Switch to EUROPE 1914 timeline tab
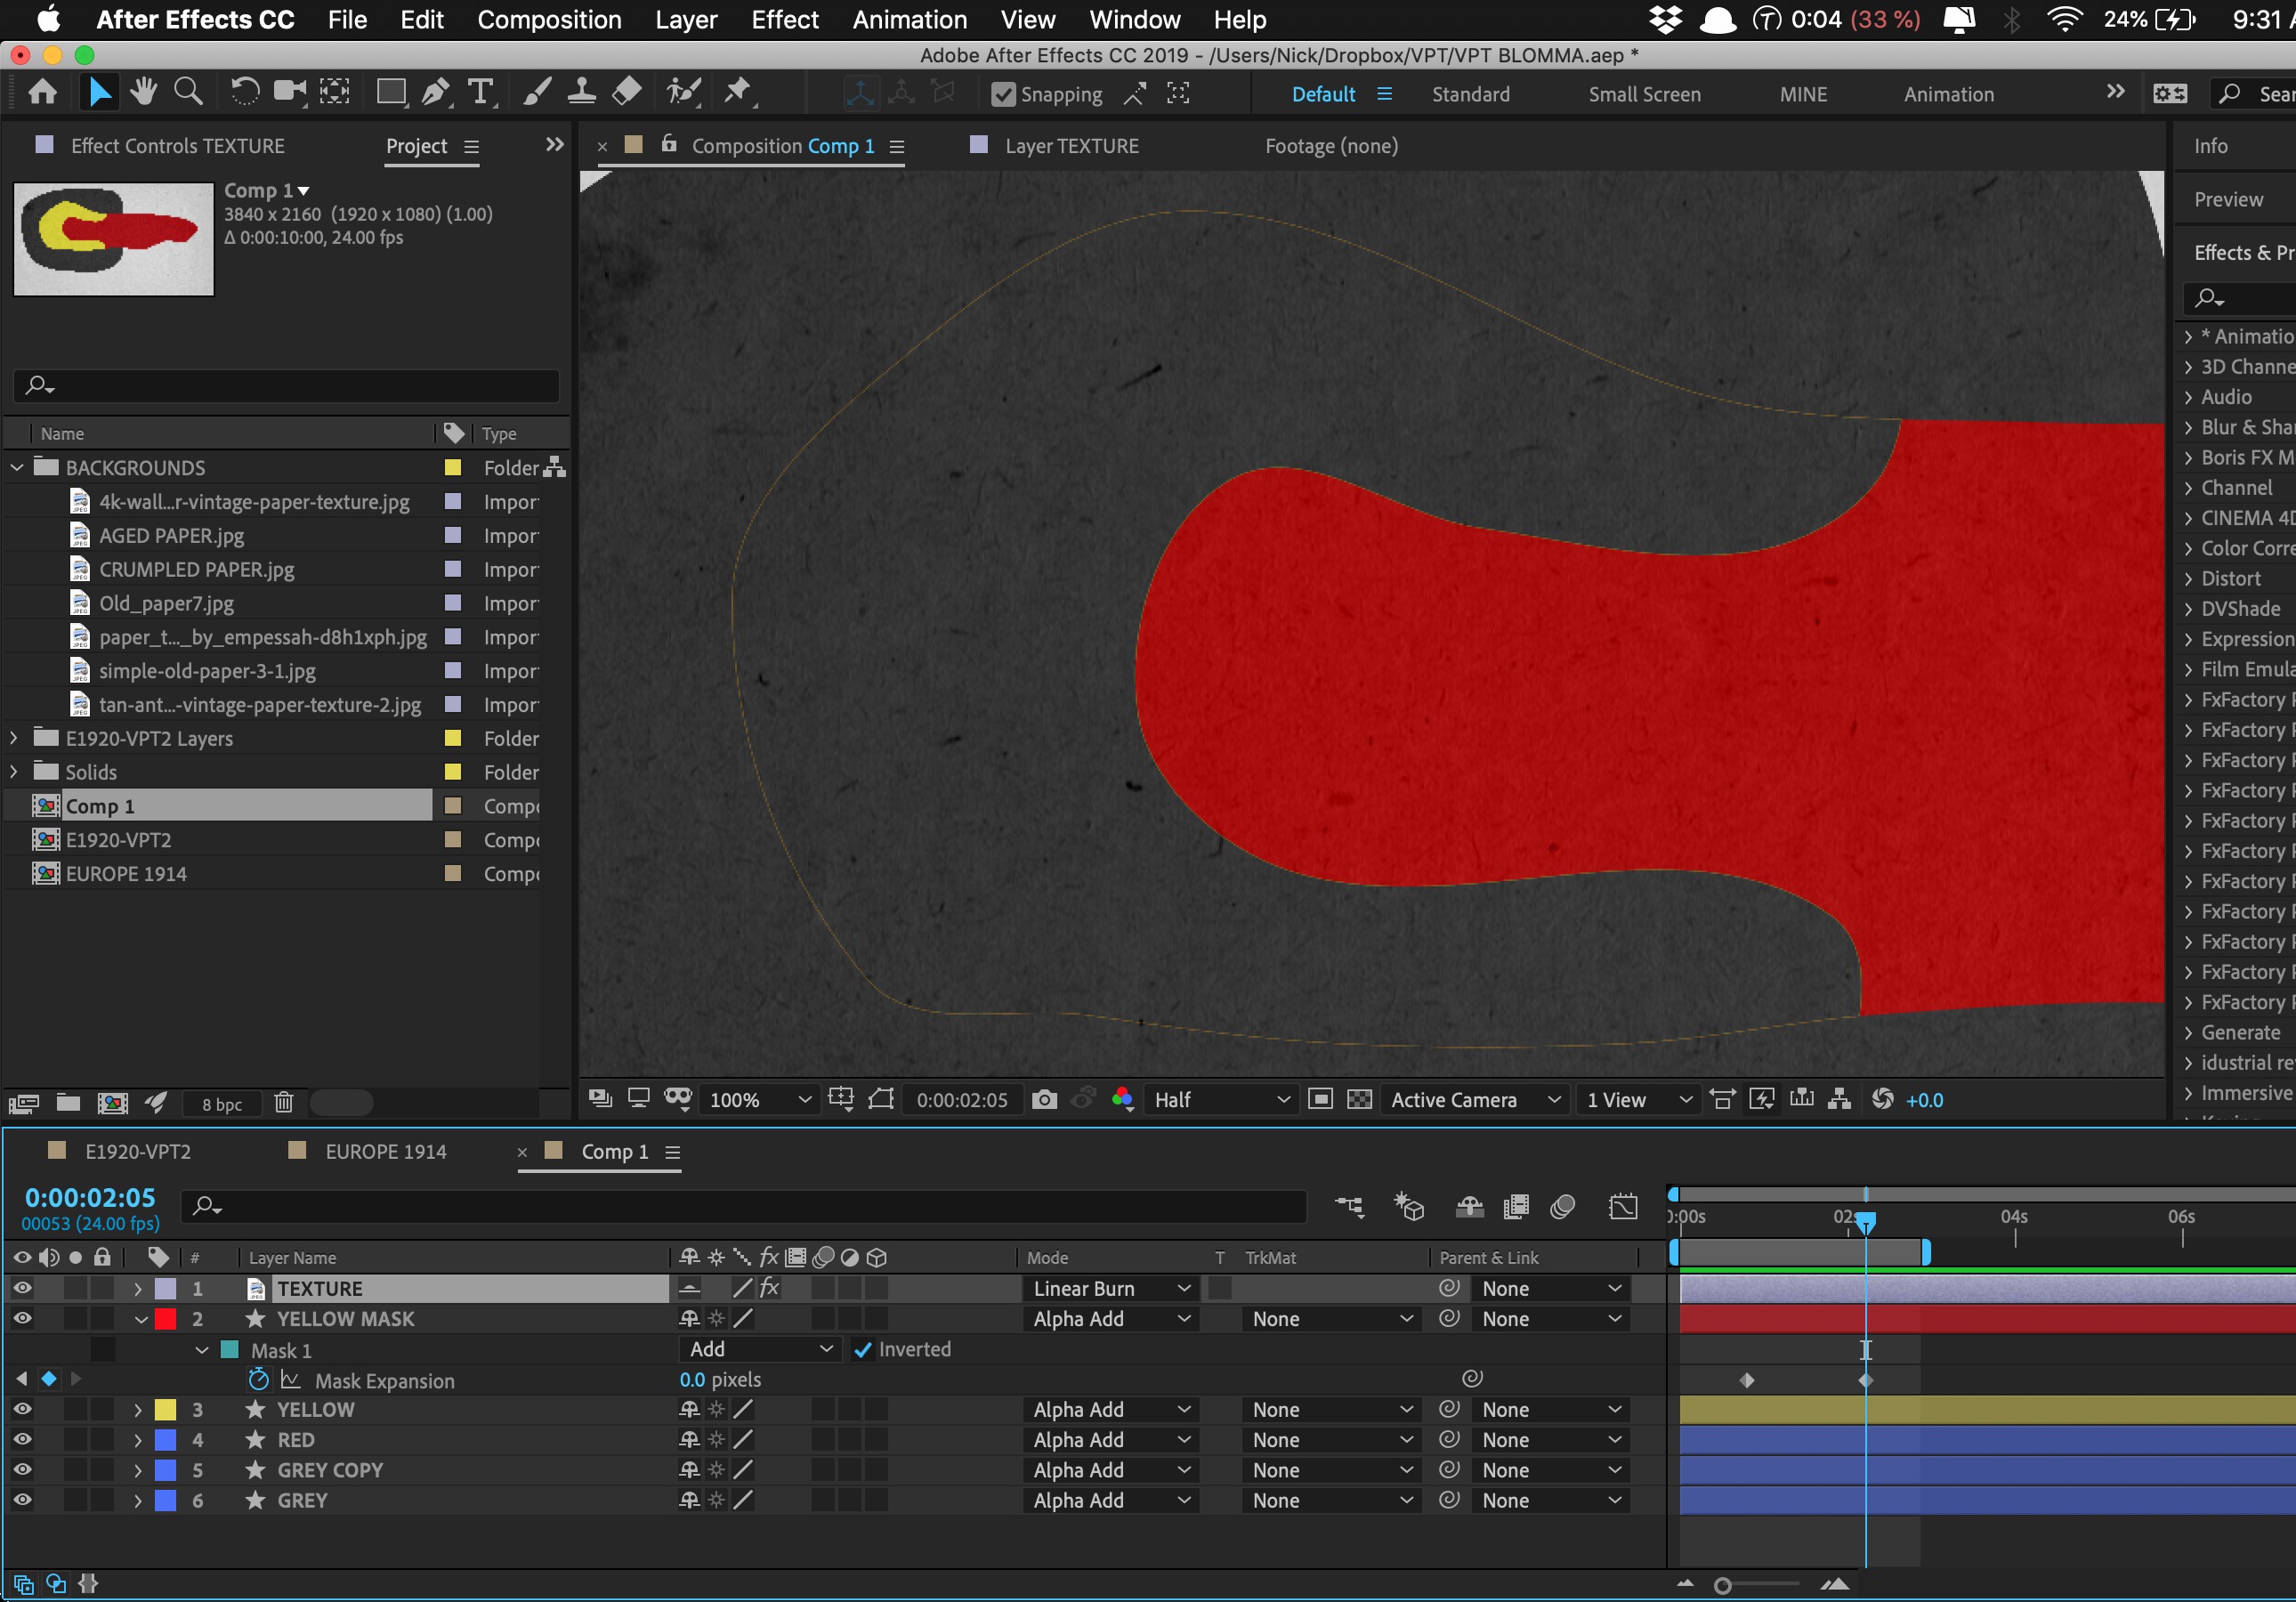Viewport: 2296px width, 1602px height. [385, 1151]
